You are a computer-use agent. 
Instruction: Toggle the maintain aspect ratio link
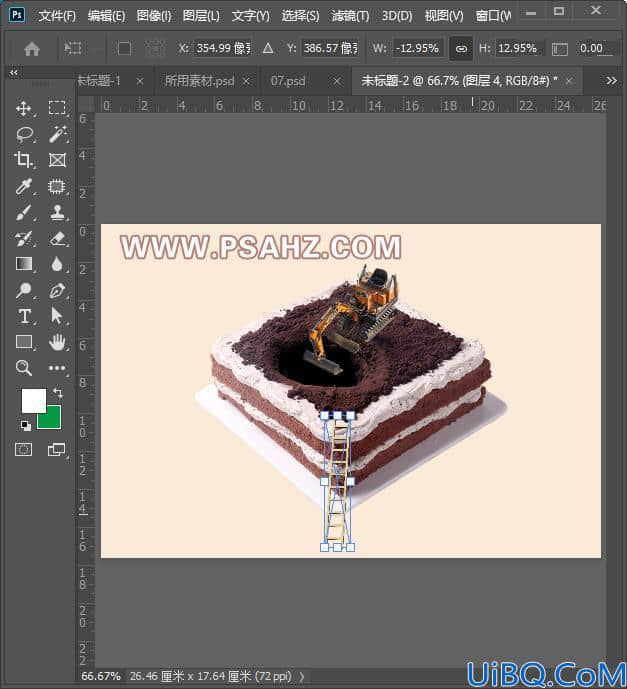coord(461,48)
